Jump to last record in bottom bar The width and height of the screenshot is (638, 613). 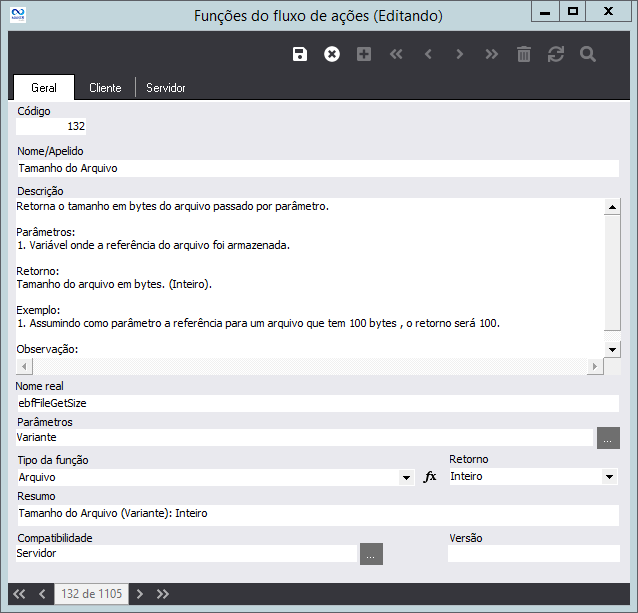point(163,594)
